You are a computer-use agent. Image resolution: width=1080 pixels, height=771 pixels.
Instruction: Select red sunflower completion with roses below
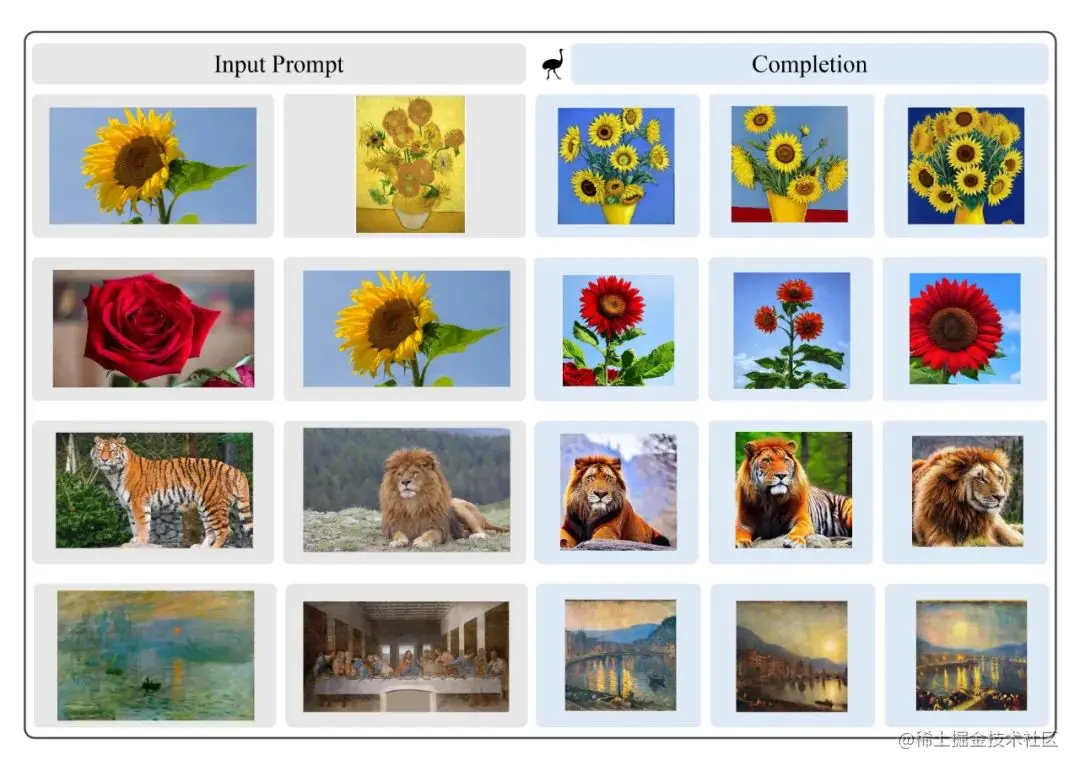pyautogui.click(x=618, y=330)
